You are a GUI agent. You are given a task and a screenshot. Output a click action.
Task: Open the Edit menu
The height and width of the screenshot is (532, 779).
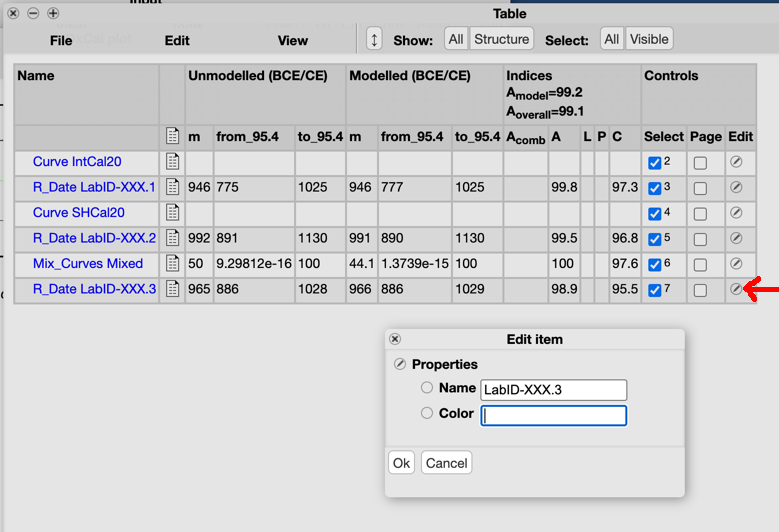[x=177, y=41]
